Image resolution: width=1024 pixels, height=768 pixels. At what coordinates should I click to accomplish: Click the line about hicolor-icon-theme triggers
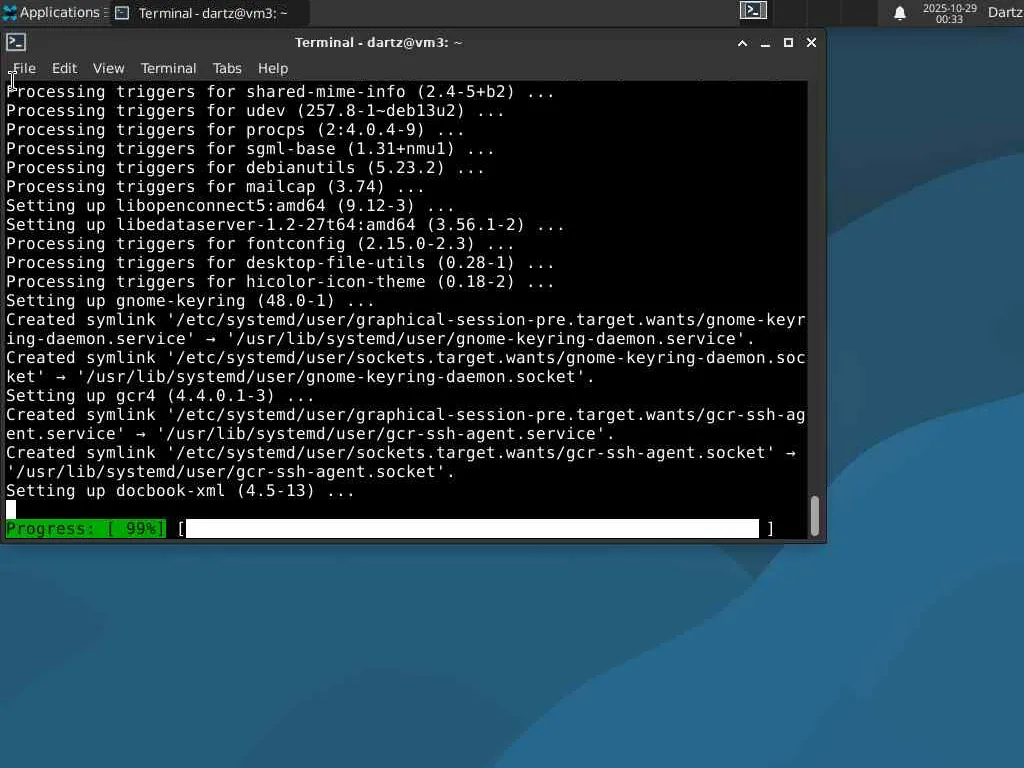pos(280,281)
